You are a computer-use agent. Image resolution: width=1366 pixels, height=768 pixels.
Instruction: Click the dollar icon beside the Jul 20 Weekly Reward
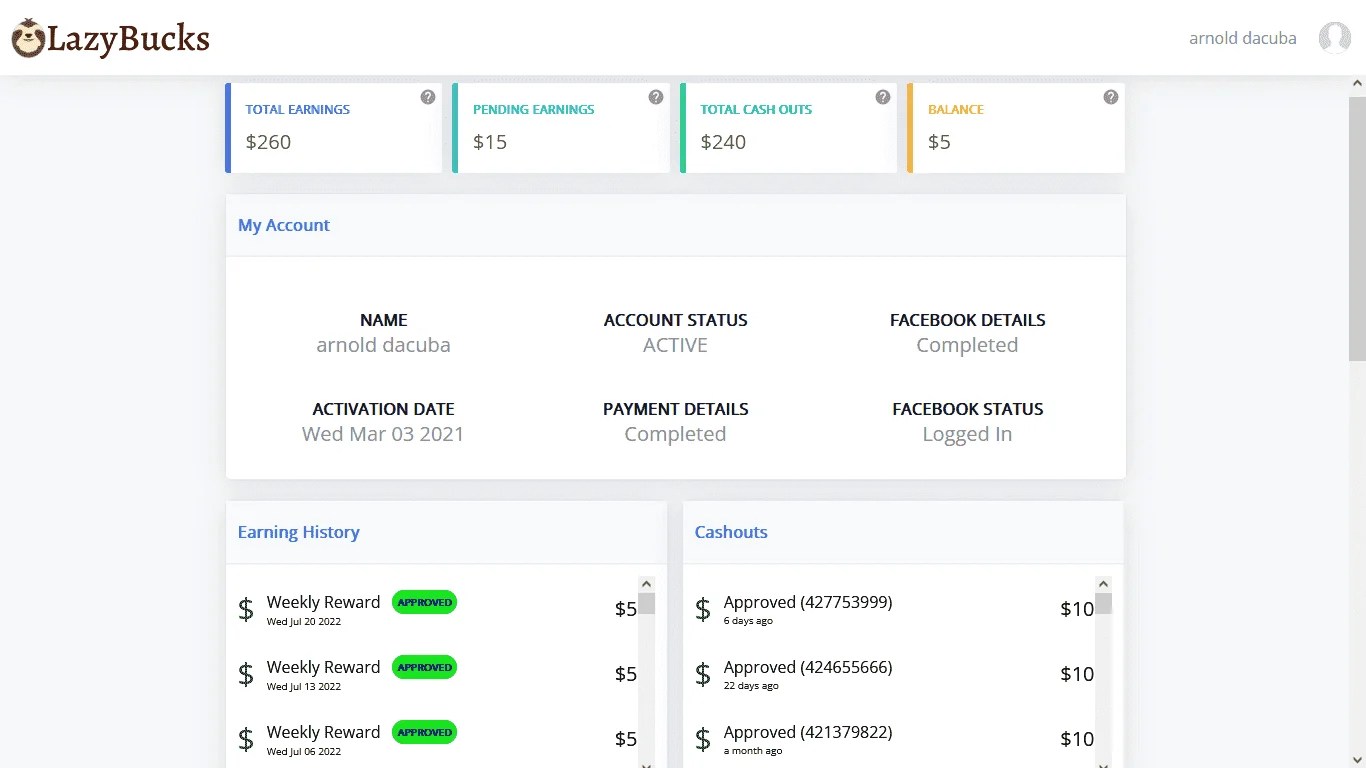coord(246,609)
